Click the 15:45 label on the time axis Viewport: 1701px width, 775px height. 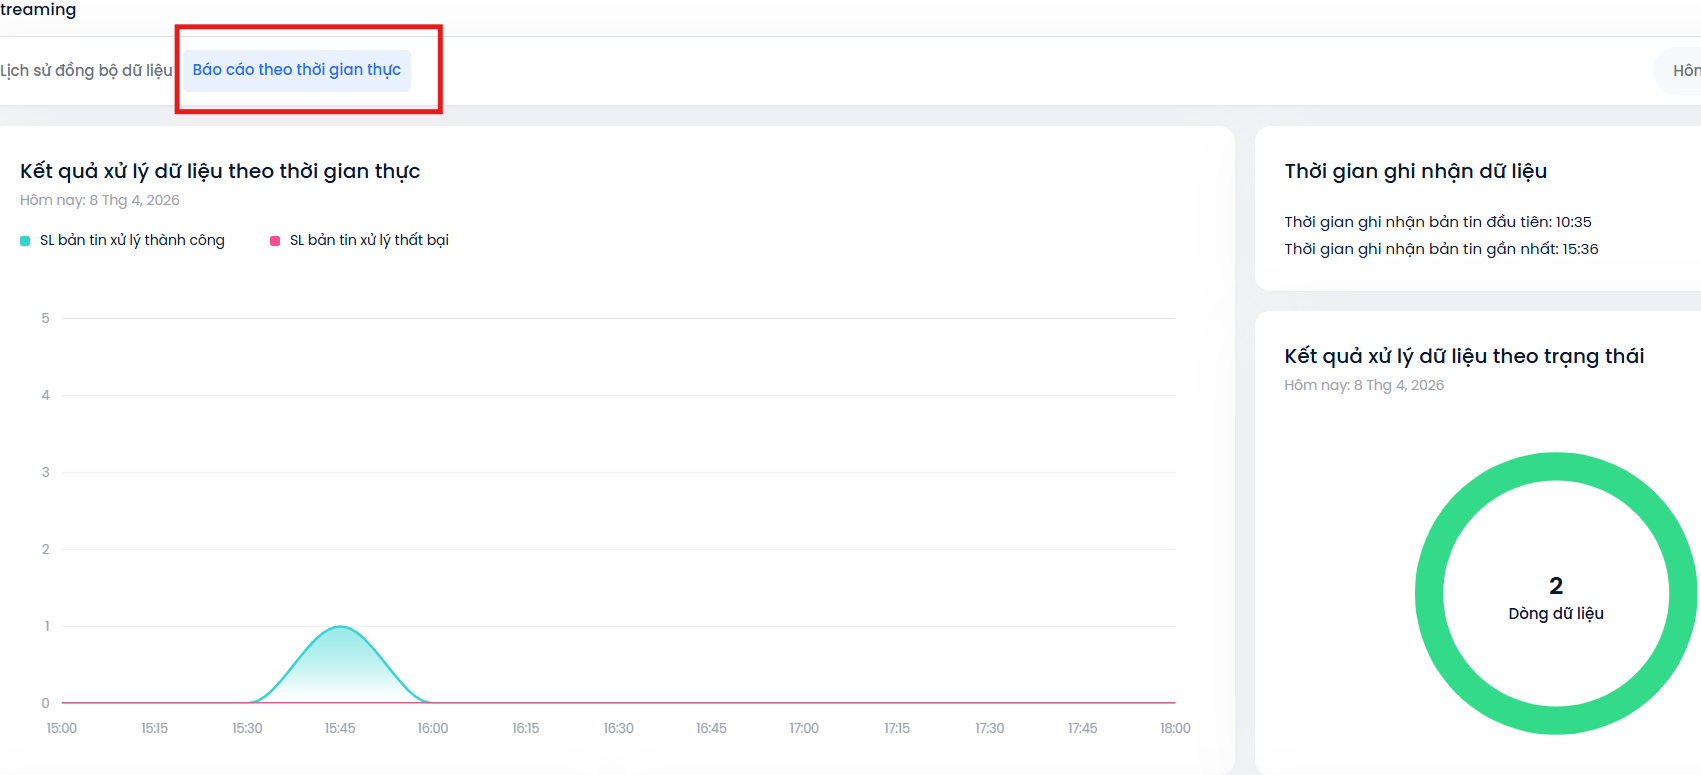click(x=340, y=728)
